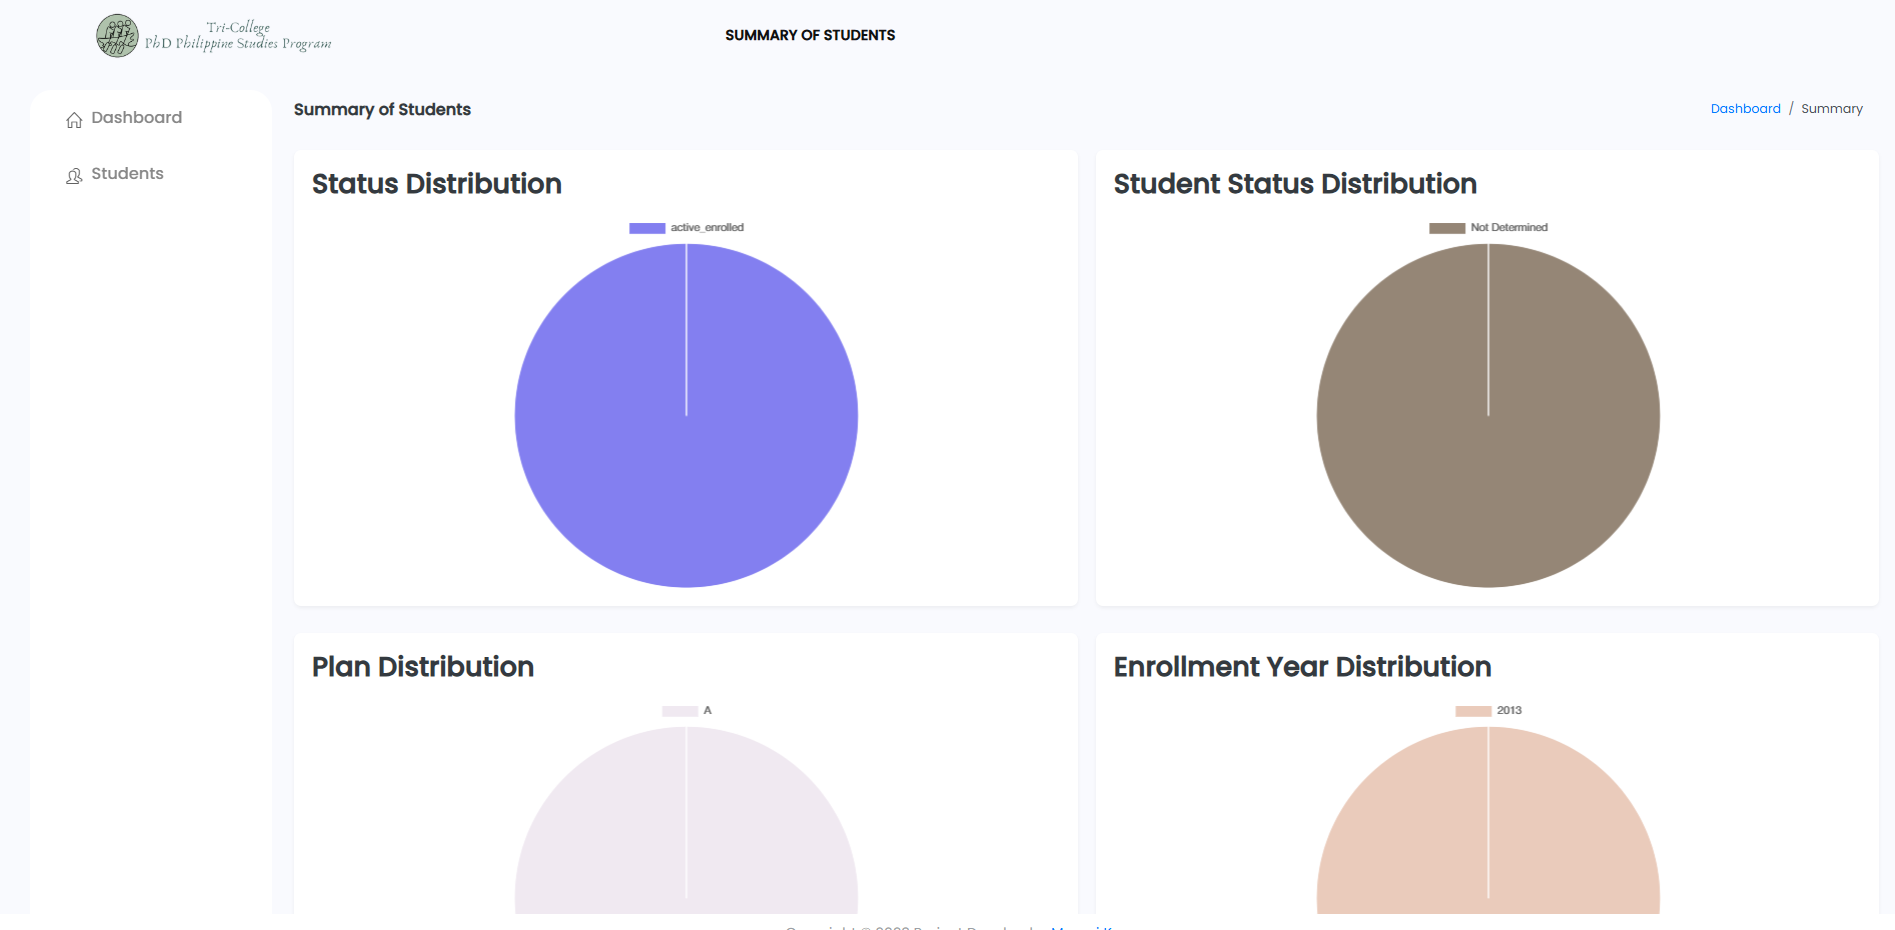The image size is (1895, 930).
Task: Select Dashboard in the sidebar menu
Action: click(136, 117)
